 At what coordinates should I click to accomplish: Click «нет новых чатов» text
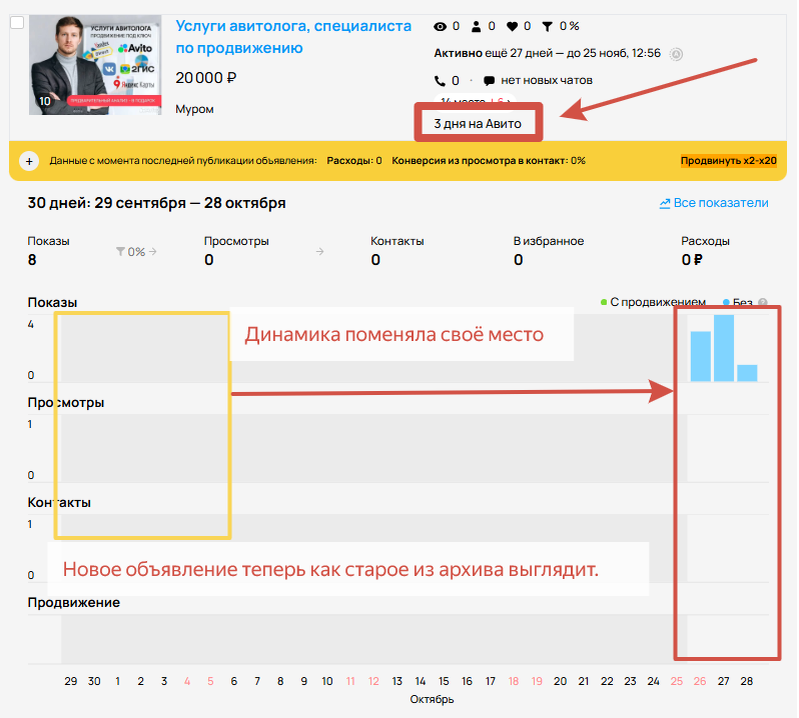(546, 81)
